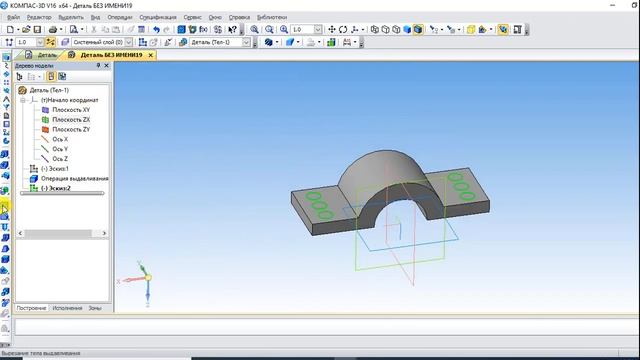Click the section view icon at the toolbar end
640x360 pixels.
click(518, 29)
